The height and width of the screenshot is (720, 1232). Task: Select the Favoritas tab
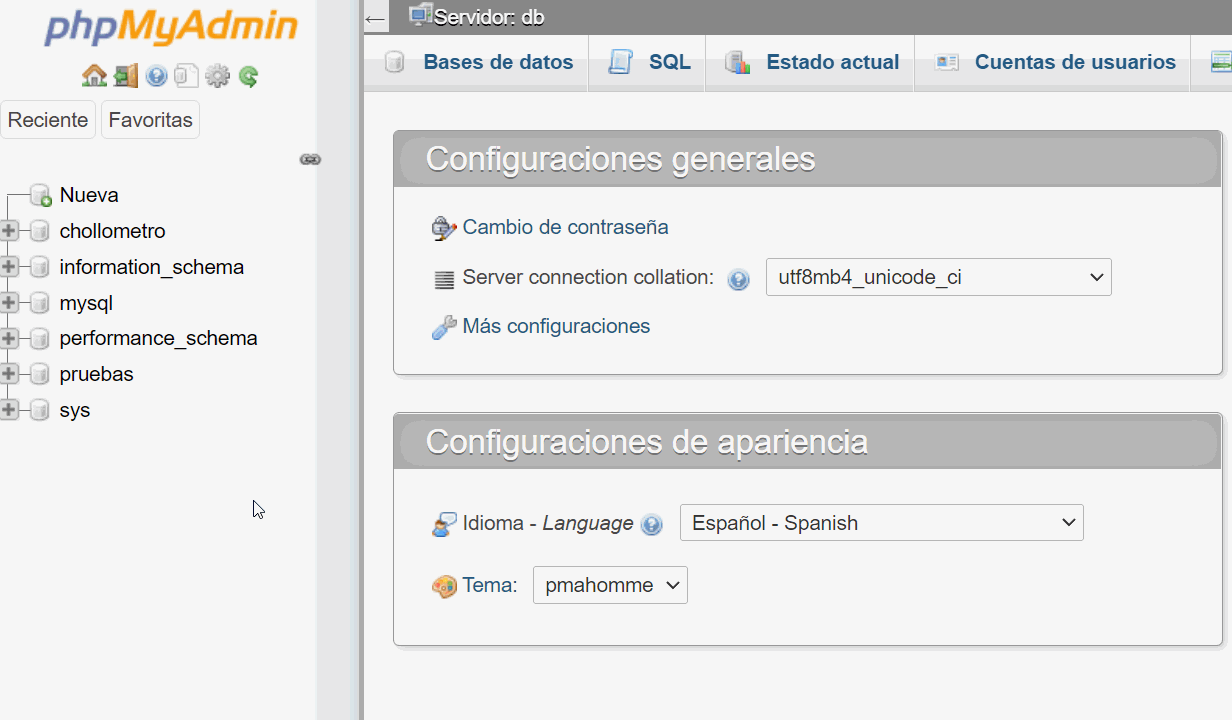150,120
